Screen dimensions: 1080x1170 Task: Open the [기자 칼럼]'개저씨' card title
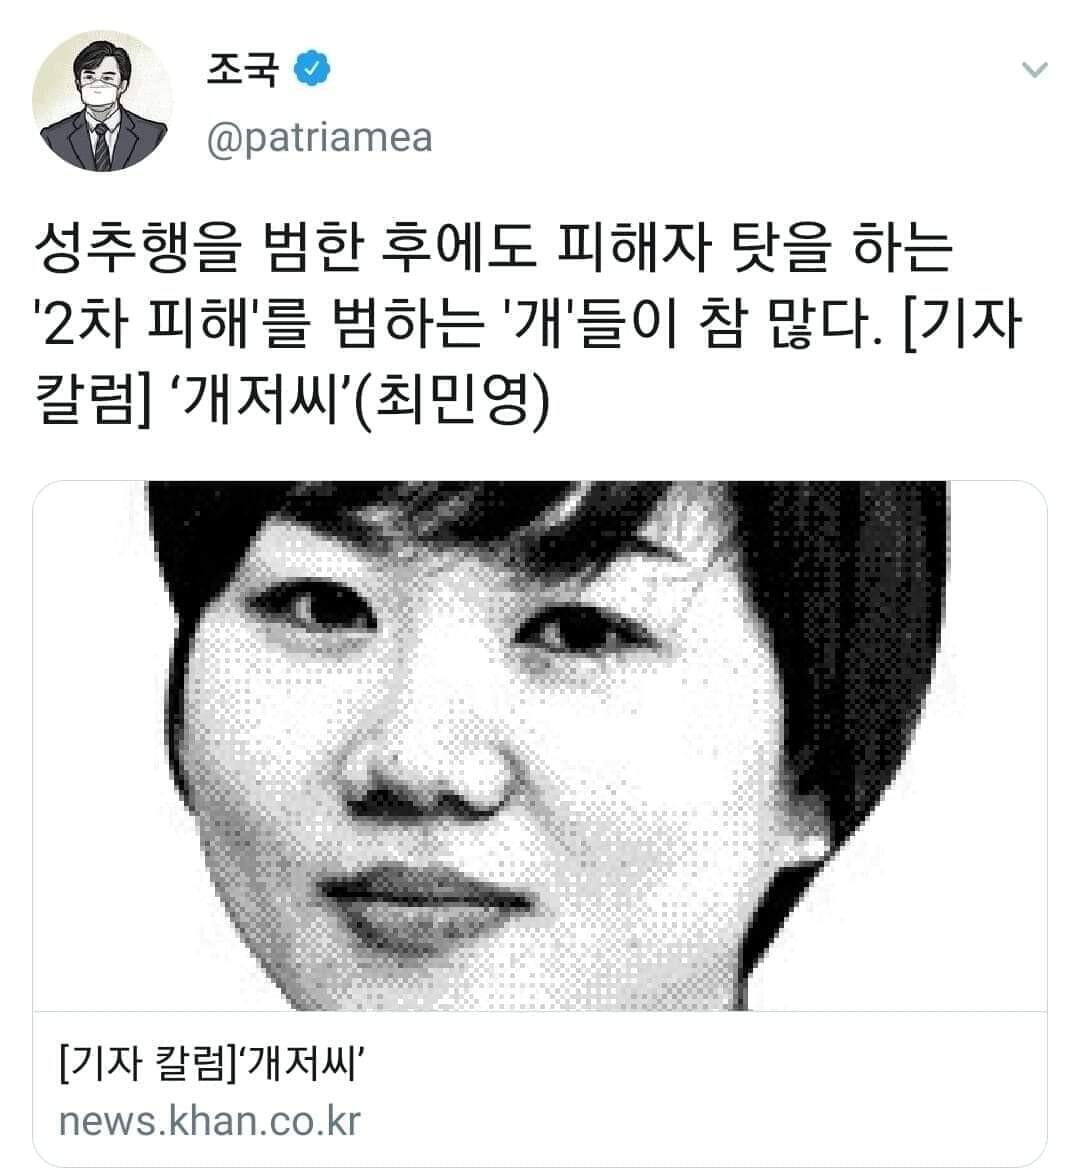[210, 1063]
